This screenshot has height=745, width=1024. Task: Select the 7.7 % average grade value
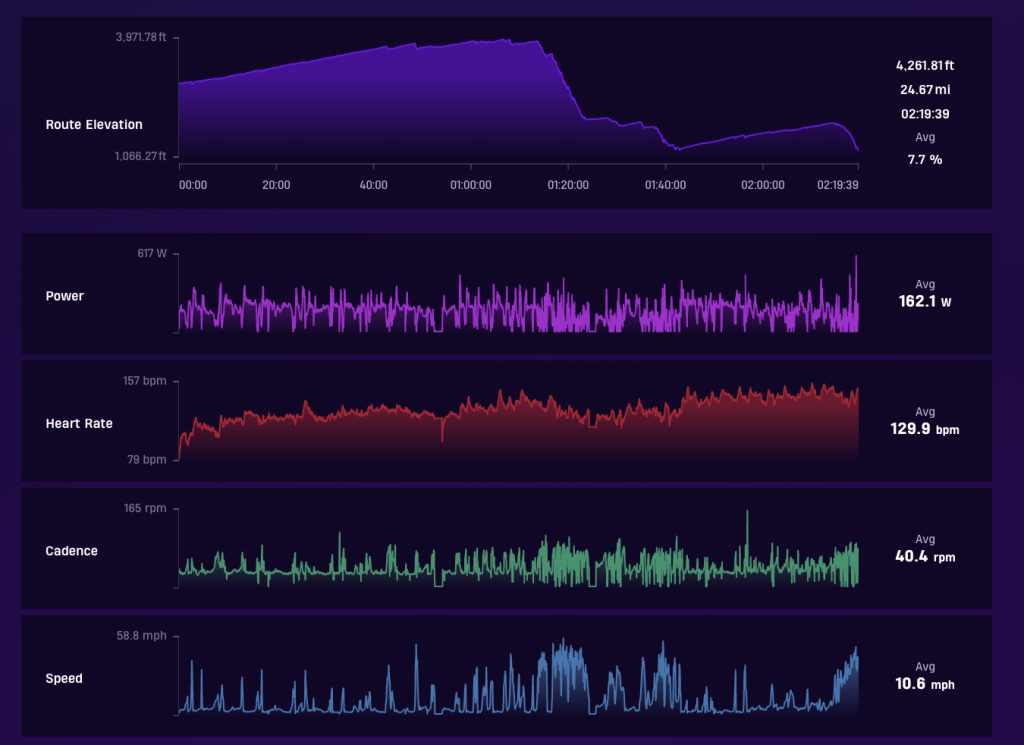click(x=925, y=159)
